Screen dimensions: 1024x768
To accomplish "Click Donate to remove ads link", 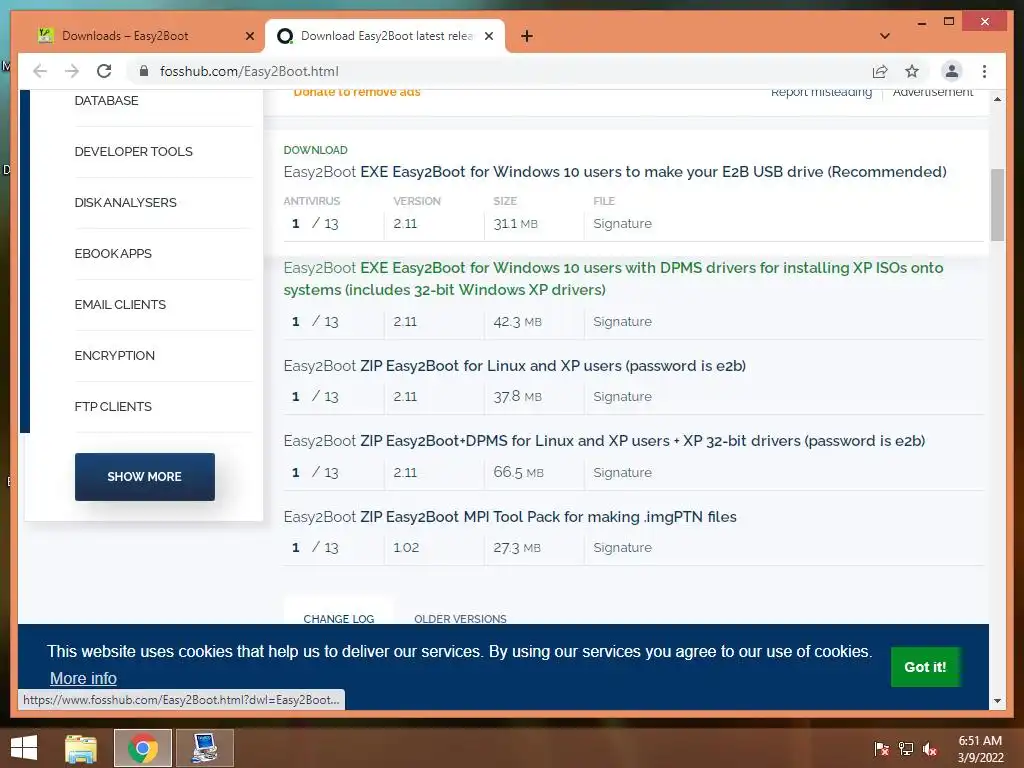I will (357, 92).
